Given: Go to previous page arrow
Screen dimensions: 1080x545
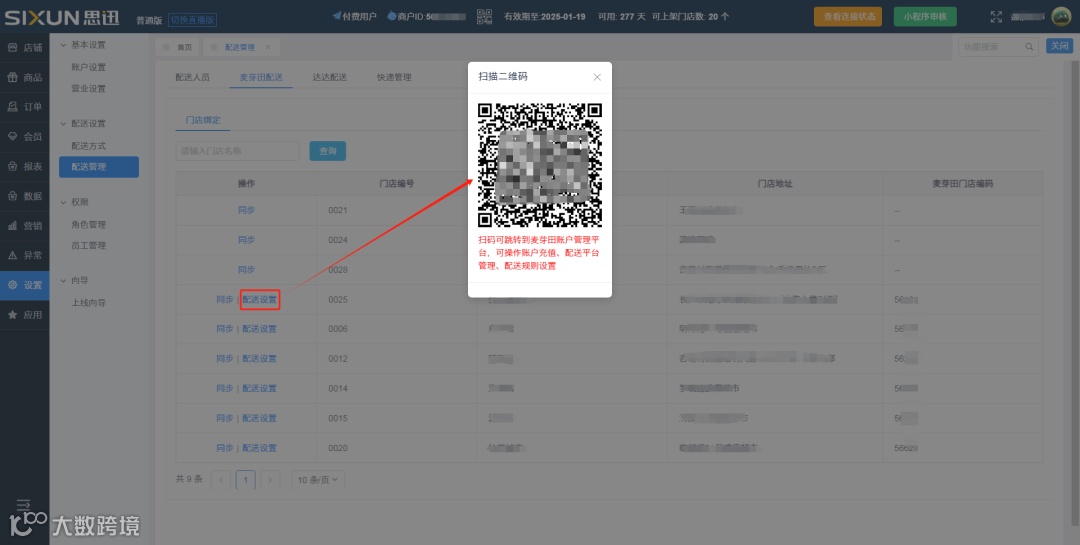Looking at the screenshot, I should [221, 480].
